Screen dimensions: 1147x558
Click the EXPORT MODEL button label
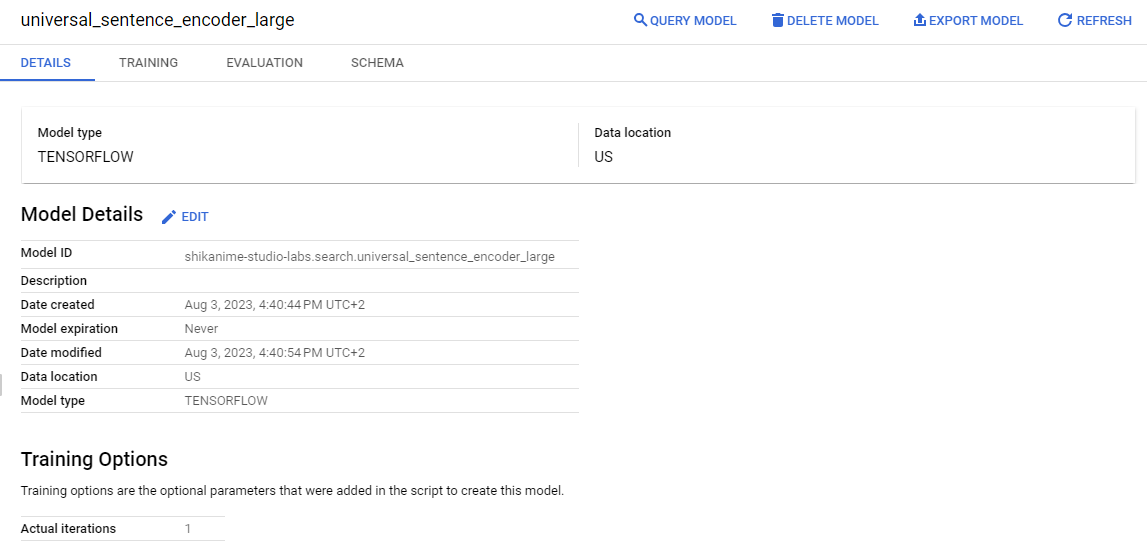point(976,21)
